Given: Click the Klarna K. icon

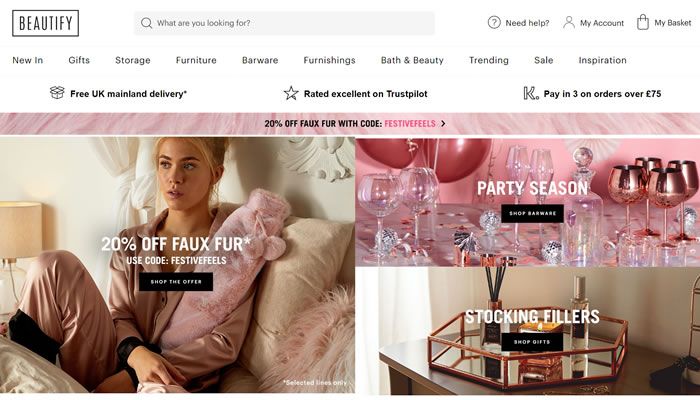Looking at the screenshot, I should 531,93.
